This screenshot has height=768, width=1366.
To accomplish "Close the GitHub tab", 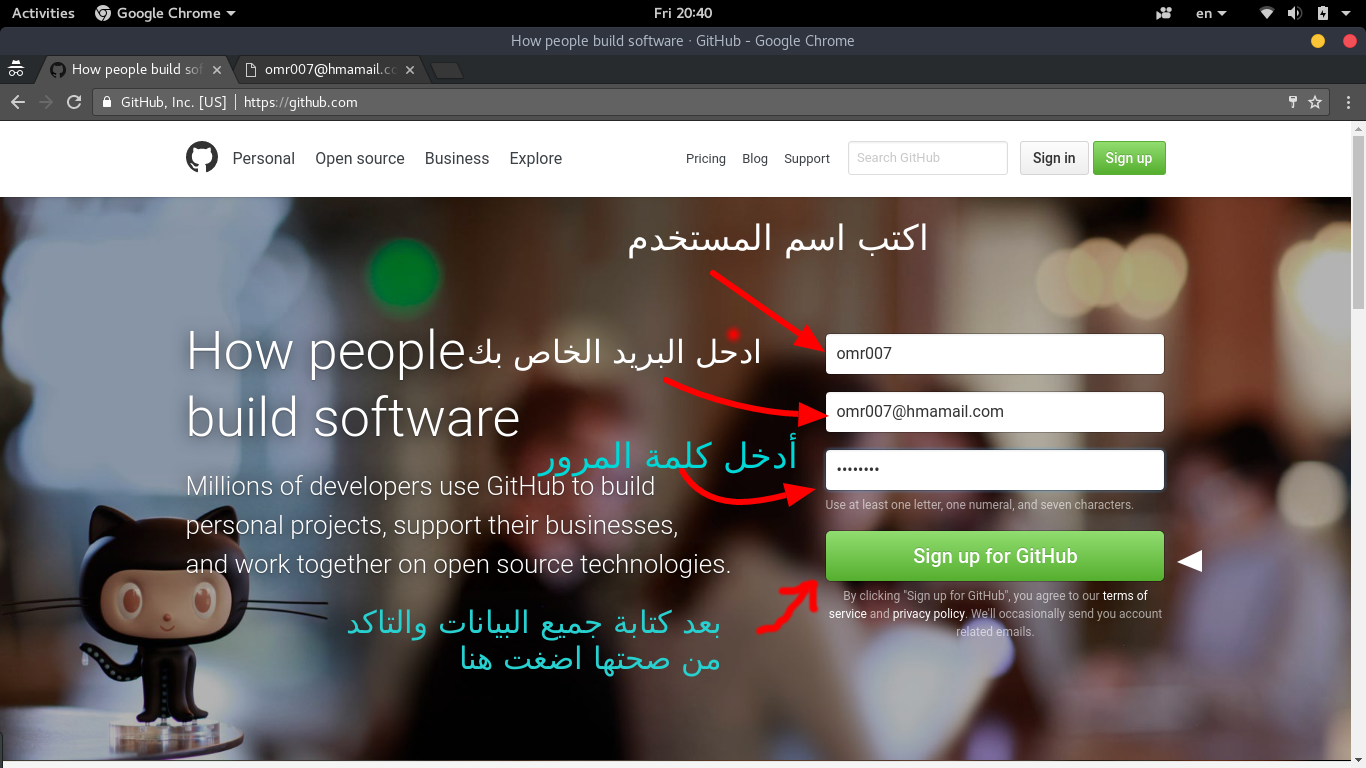I will (217, 70).
